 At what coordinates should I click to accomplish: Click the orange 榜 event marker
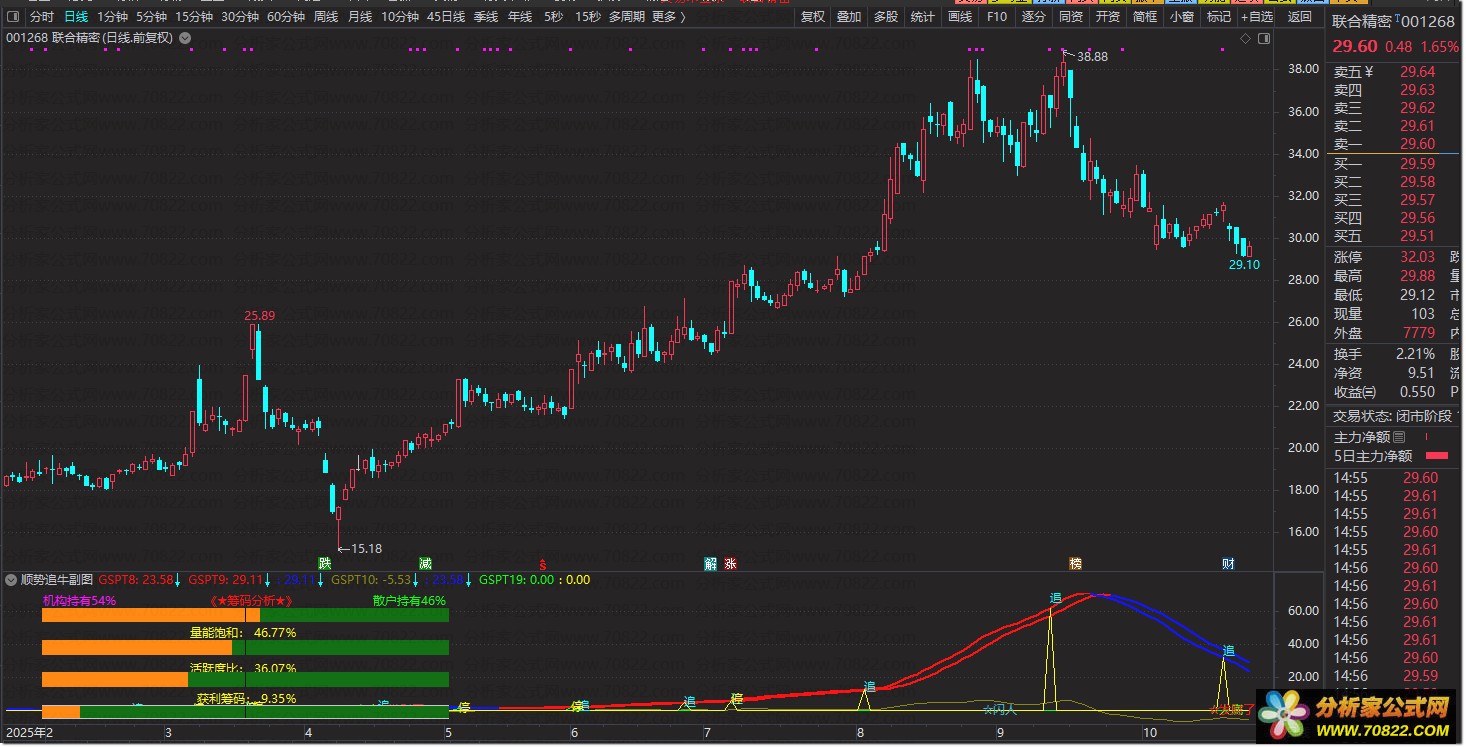(x=1076, y=563)
